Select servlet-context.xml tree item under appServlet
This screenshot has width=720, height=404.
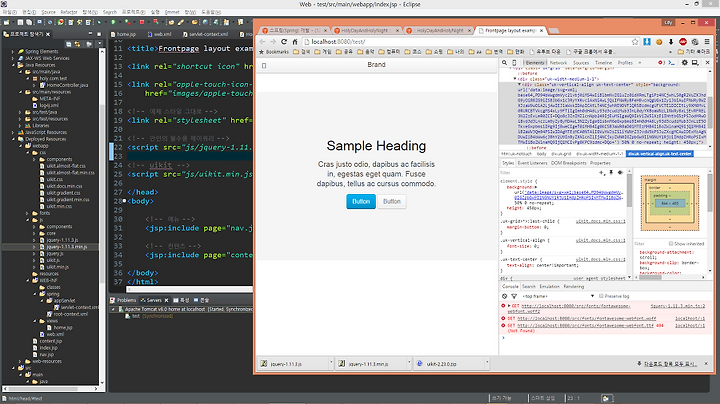(x=75, y=307)
